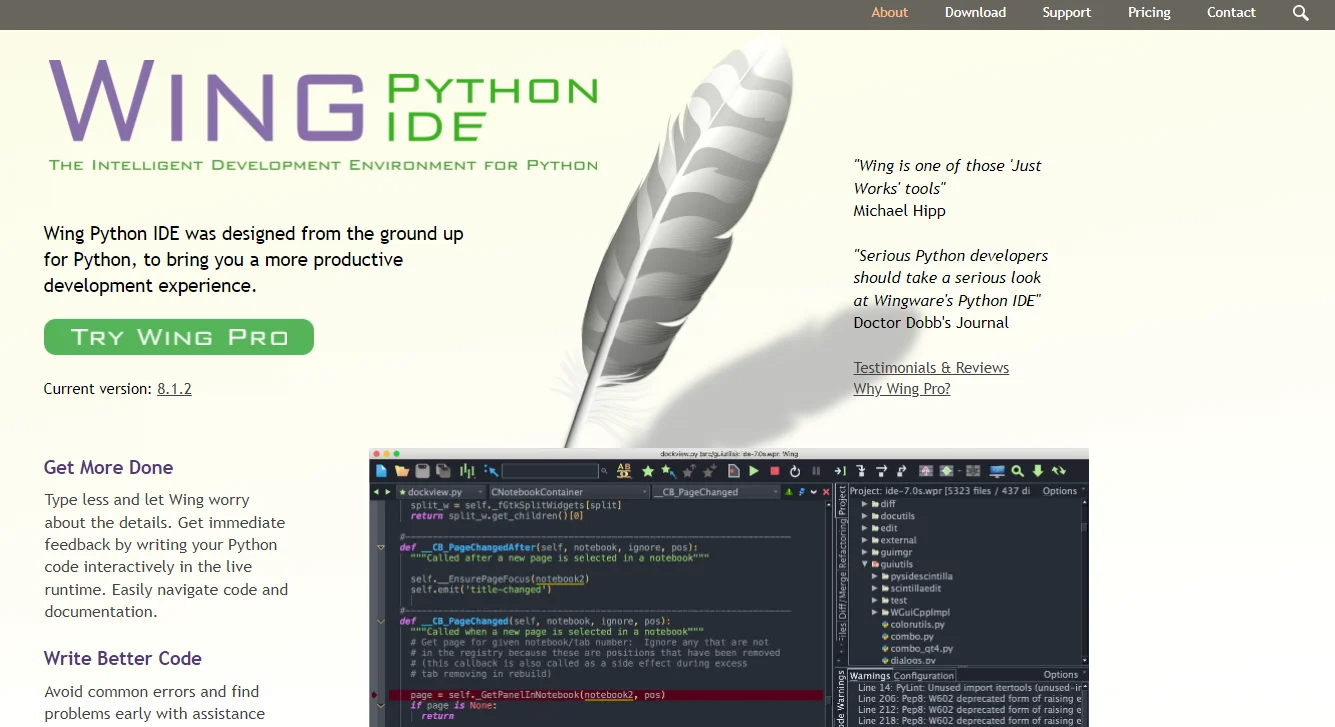Click the Line 206 Pep8 W602 warning
The image size is (1335, 727).
(x=969, y=698)
